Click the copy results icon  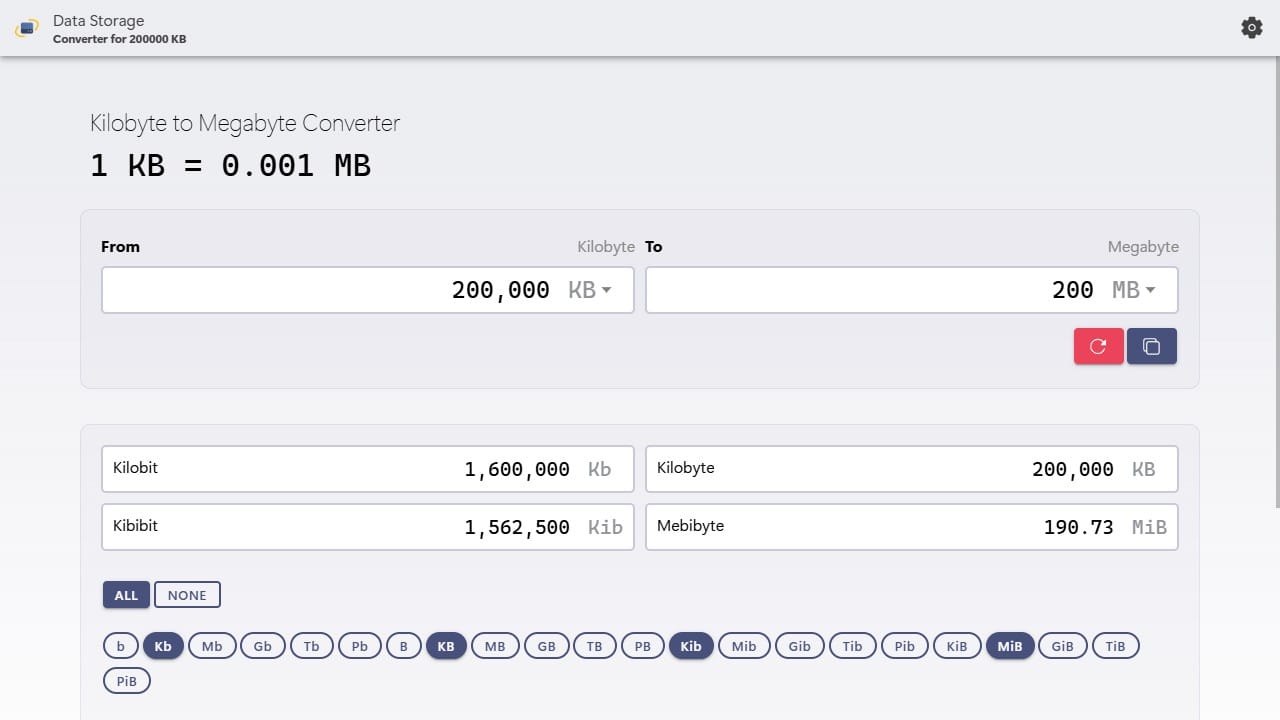1152,345
